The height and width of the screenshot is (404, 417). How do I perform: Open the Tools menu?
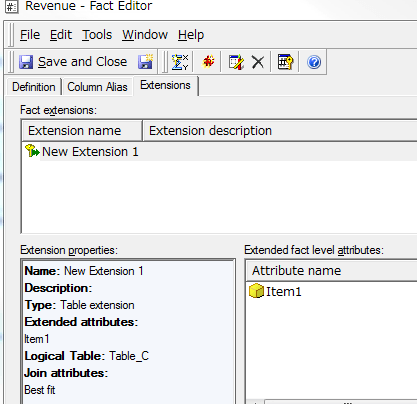(x=97, y=35)
